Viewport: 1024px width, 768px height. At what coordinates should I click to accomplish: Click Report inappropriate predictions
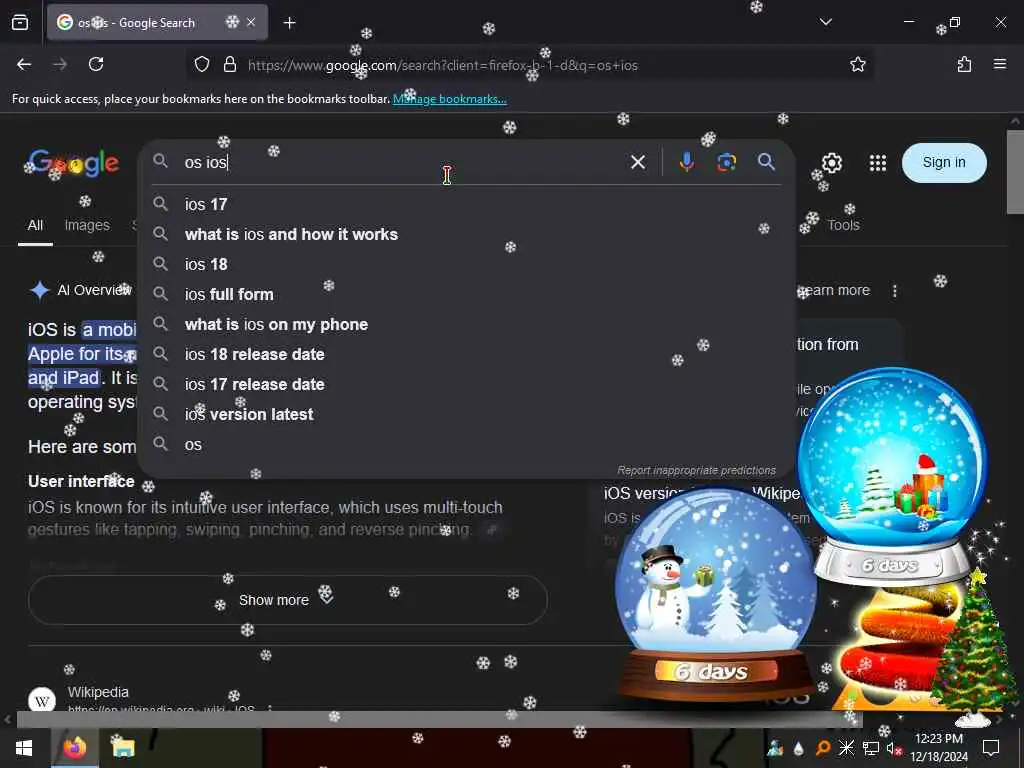(x=696, y=470)
